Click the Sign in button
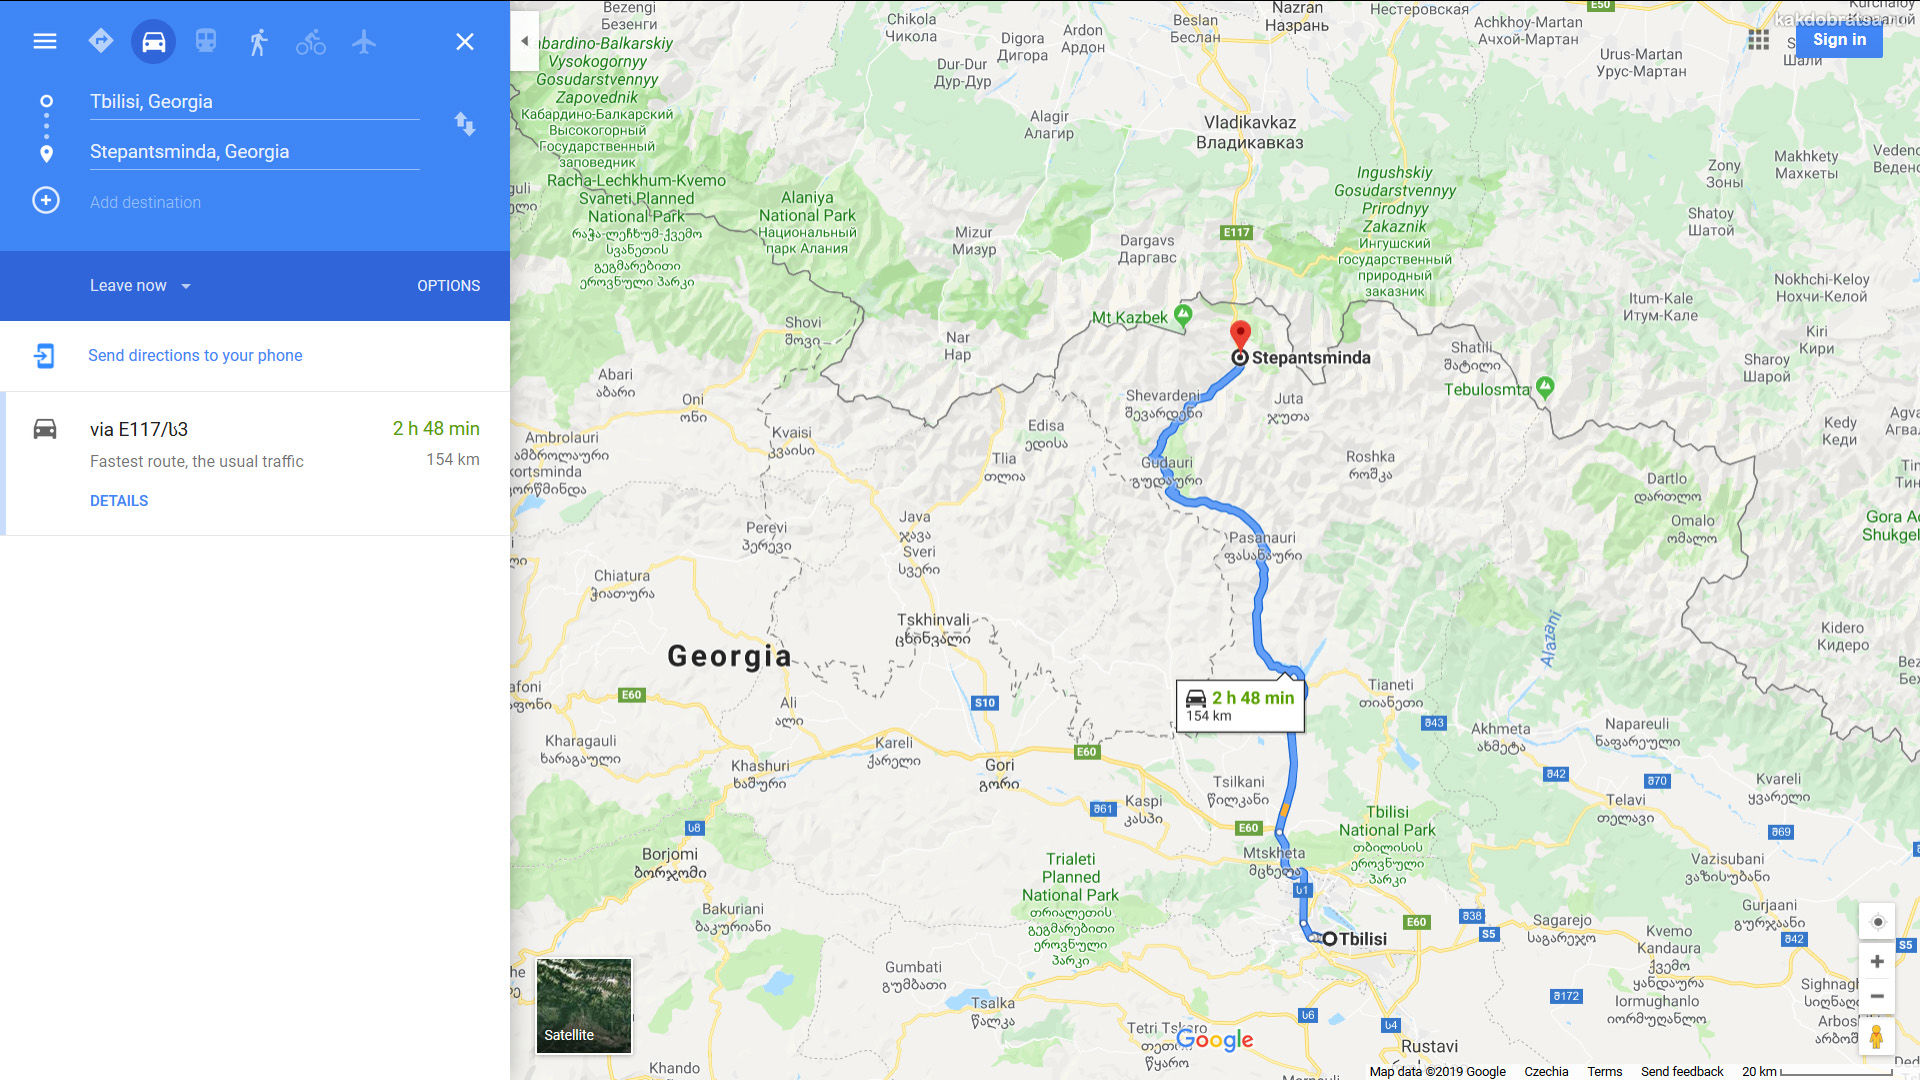The width and height of the screenshot is (1920, 1080). tap(1839, 40)
